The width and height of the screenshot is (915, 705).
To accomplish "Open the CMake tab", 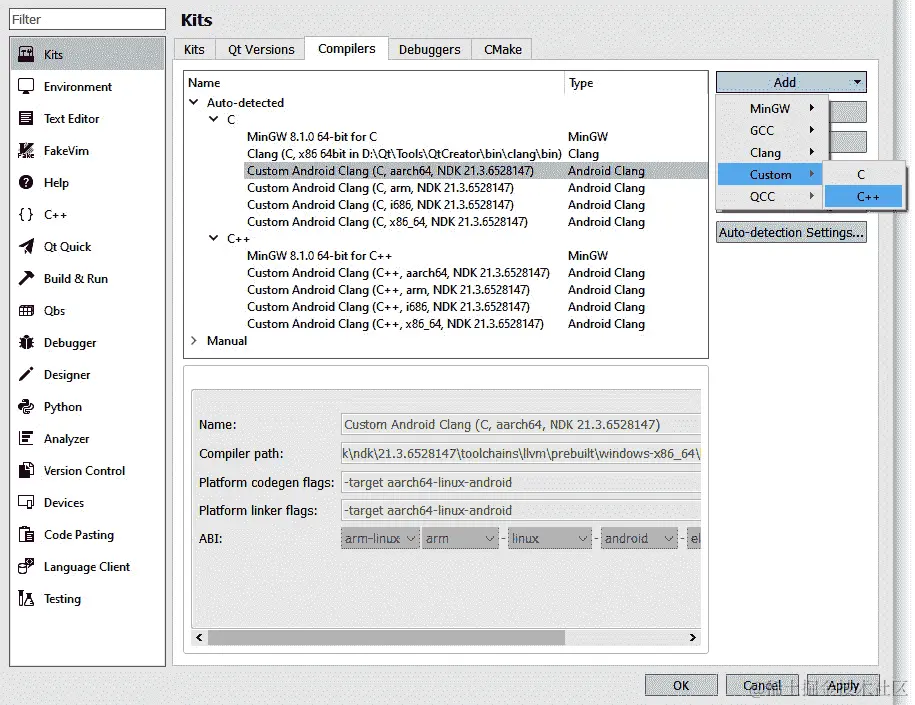I will click(502, 50).
